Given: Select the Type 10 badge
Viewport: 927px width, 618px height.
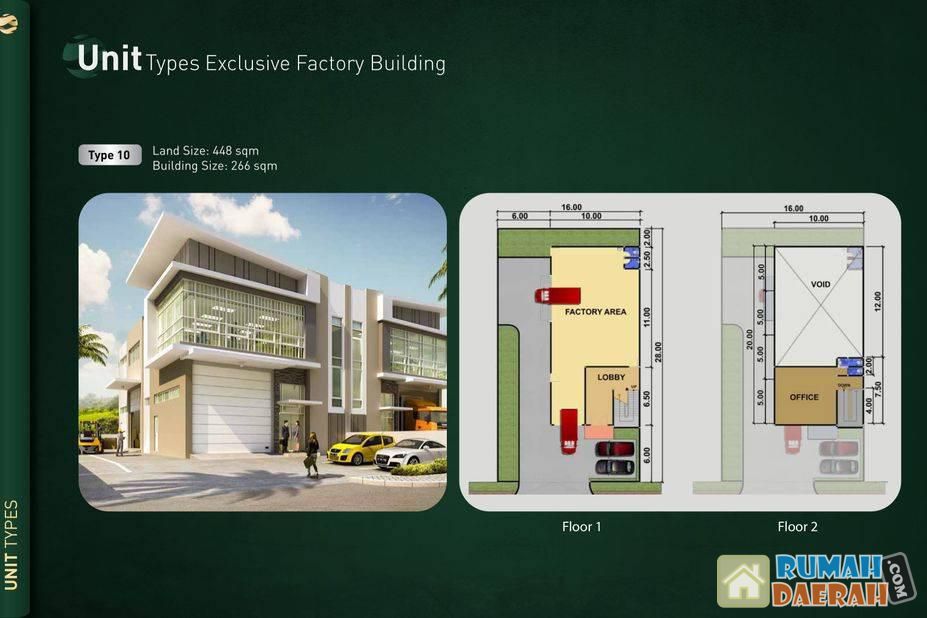Looking at the screenshot, I should (109, 155).
